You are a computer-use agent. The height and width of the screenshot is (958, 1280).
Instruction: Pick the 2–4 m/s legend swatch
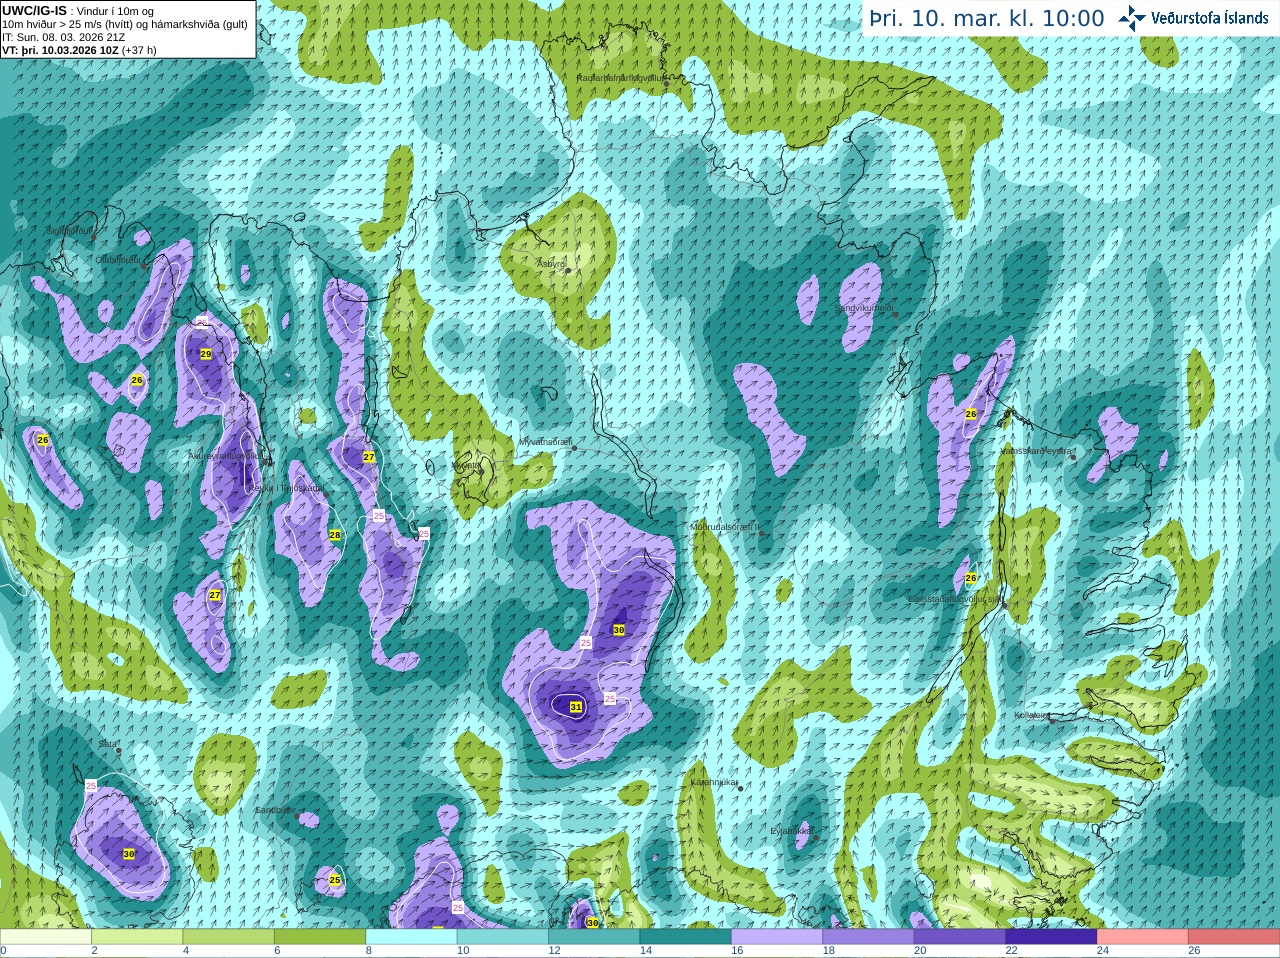pos(137,937)
